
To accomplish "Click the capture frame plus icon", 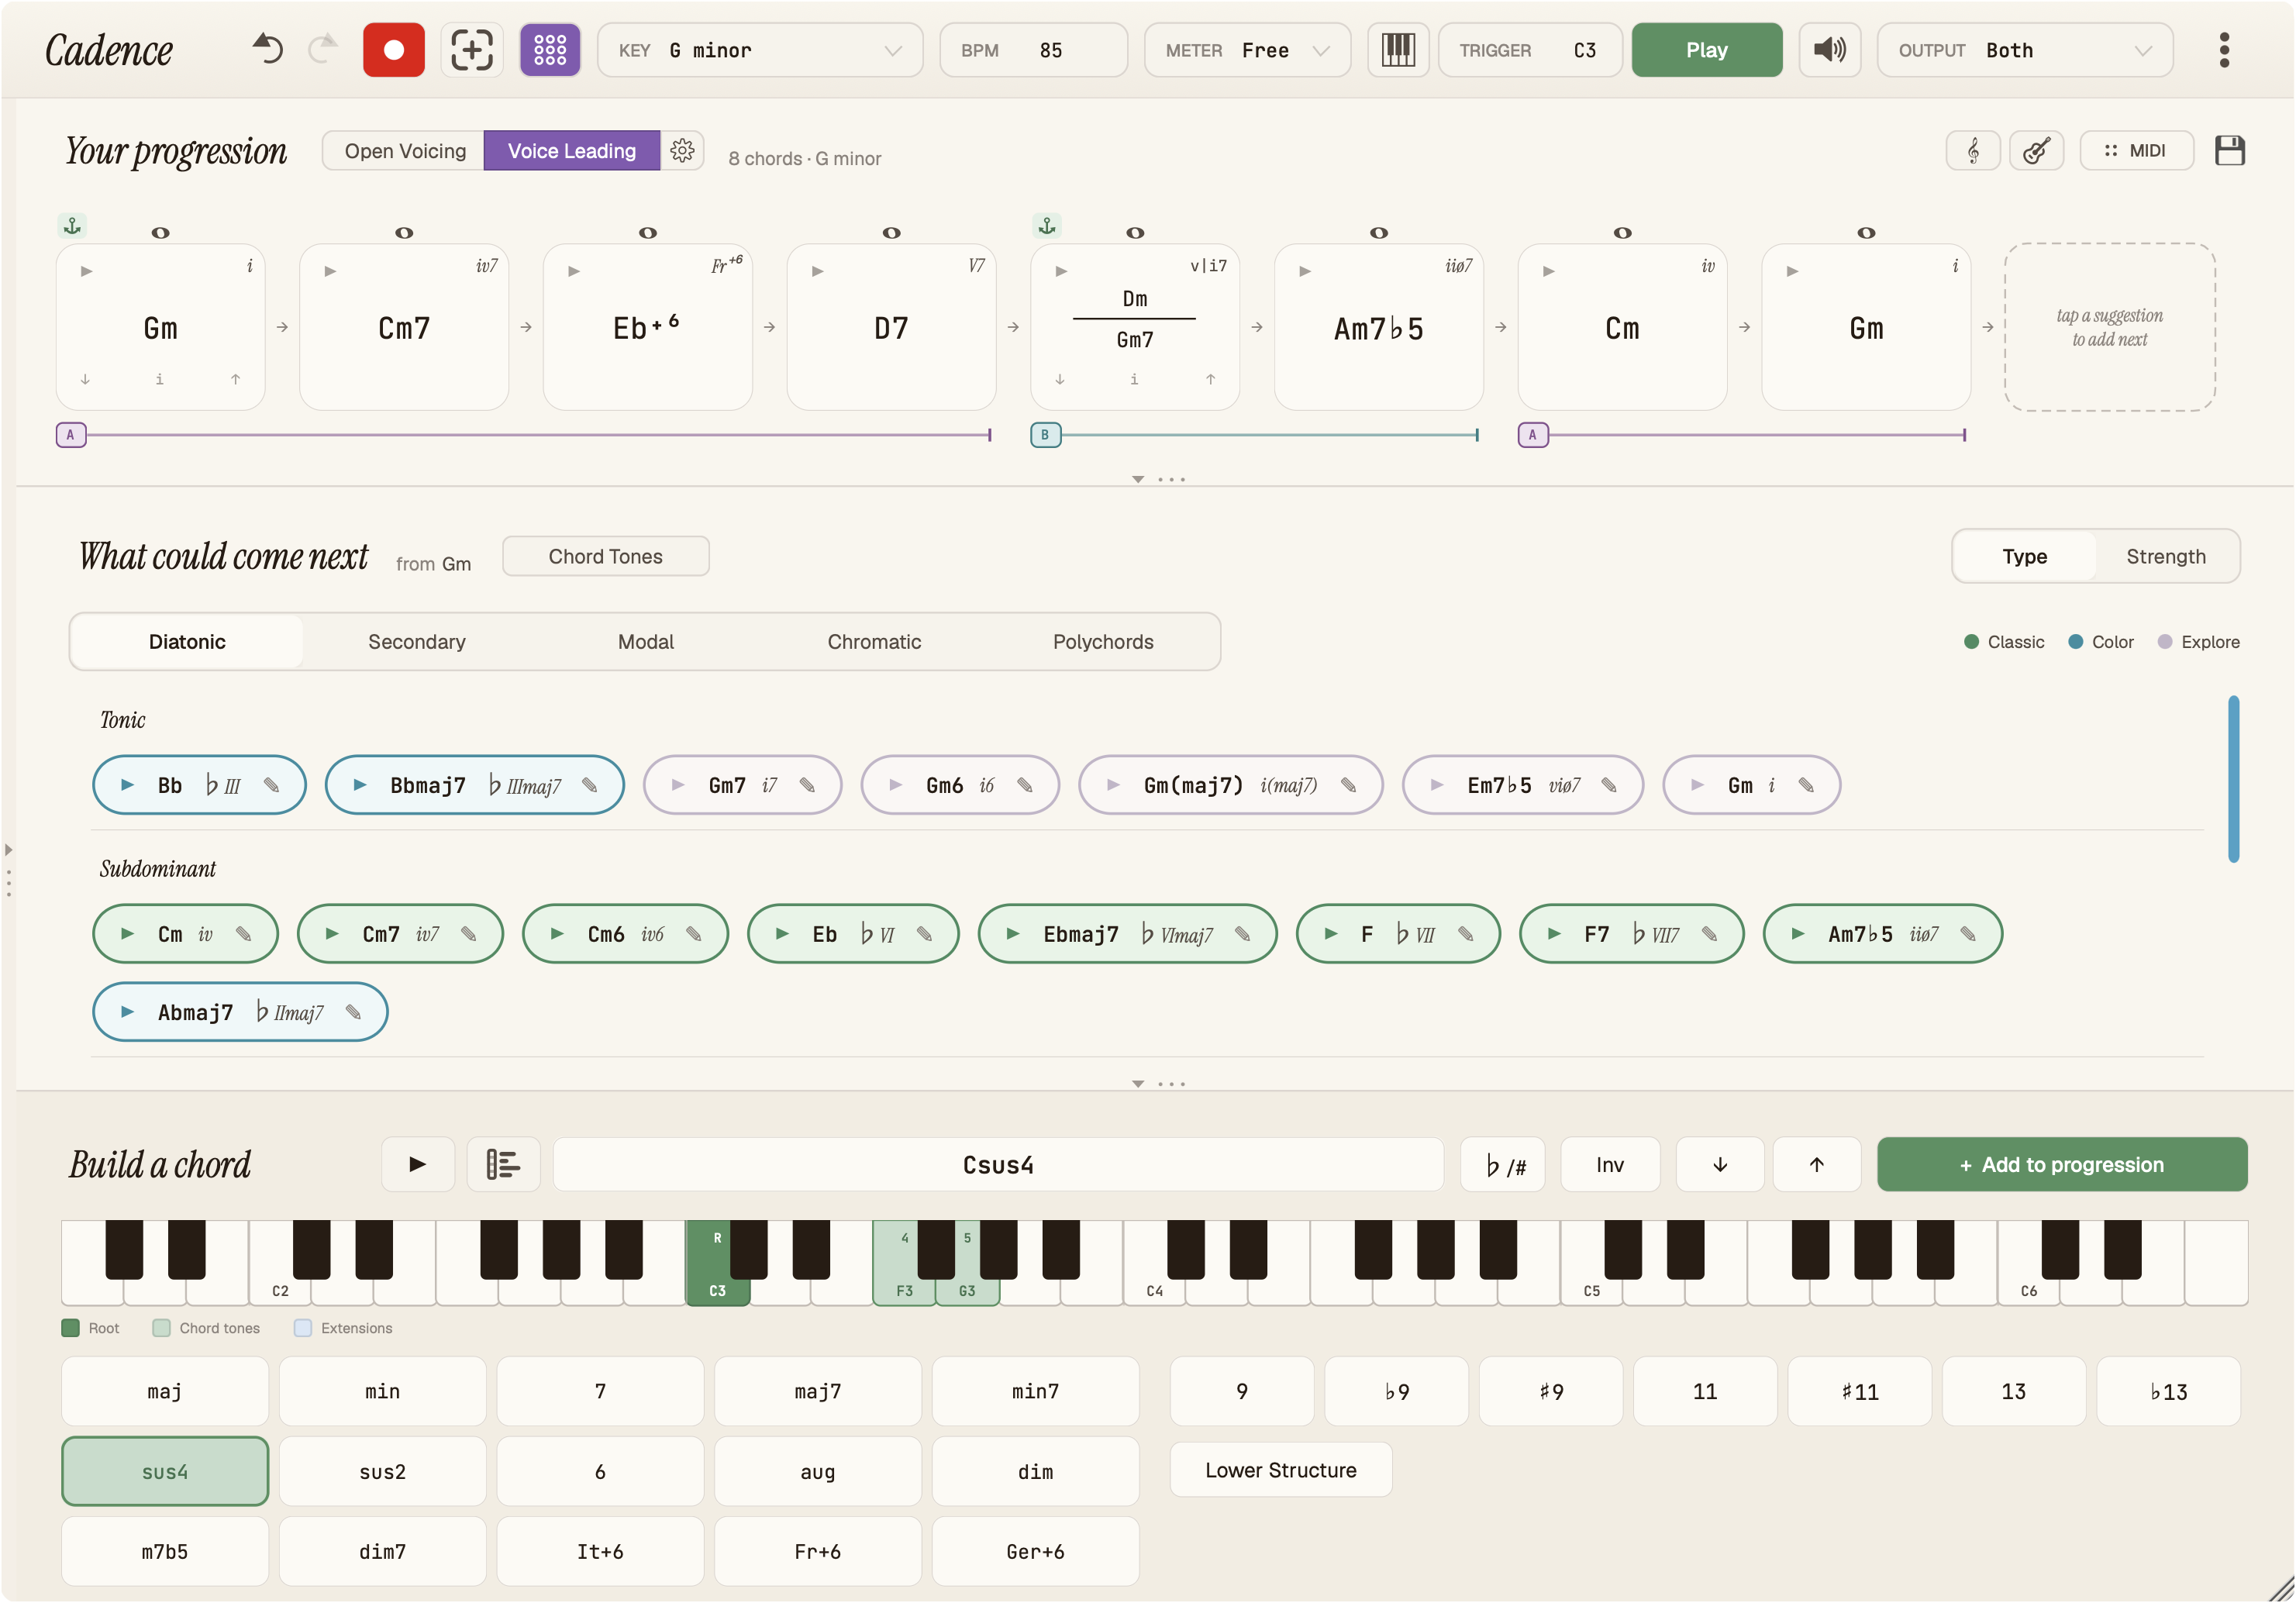I will 471,50.
